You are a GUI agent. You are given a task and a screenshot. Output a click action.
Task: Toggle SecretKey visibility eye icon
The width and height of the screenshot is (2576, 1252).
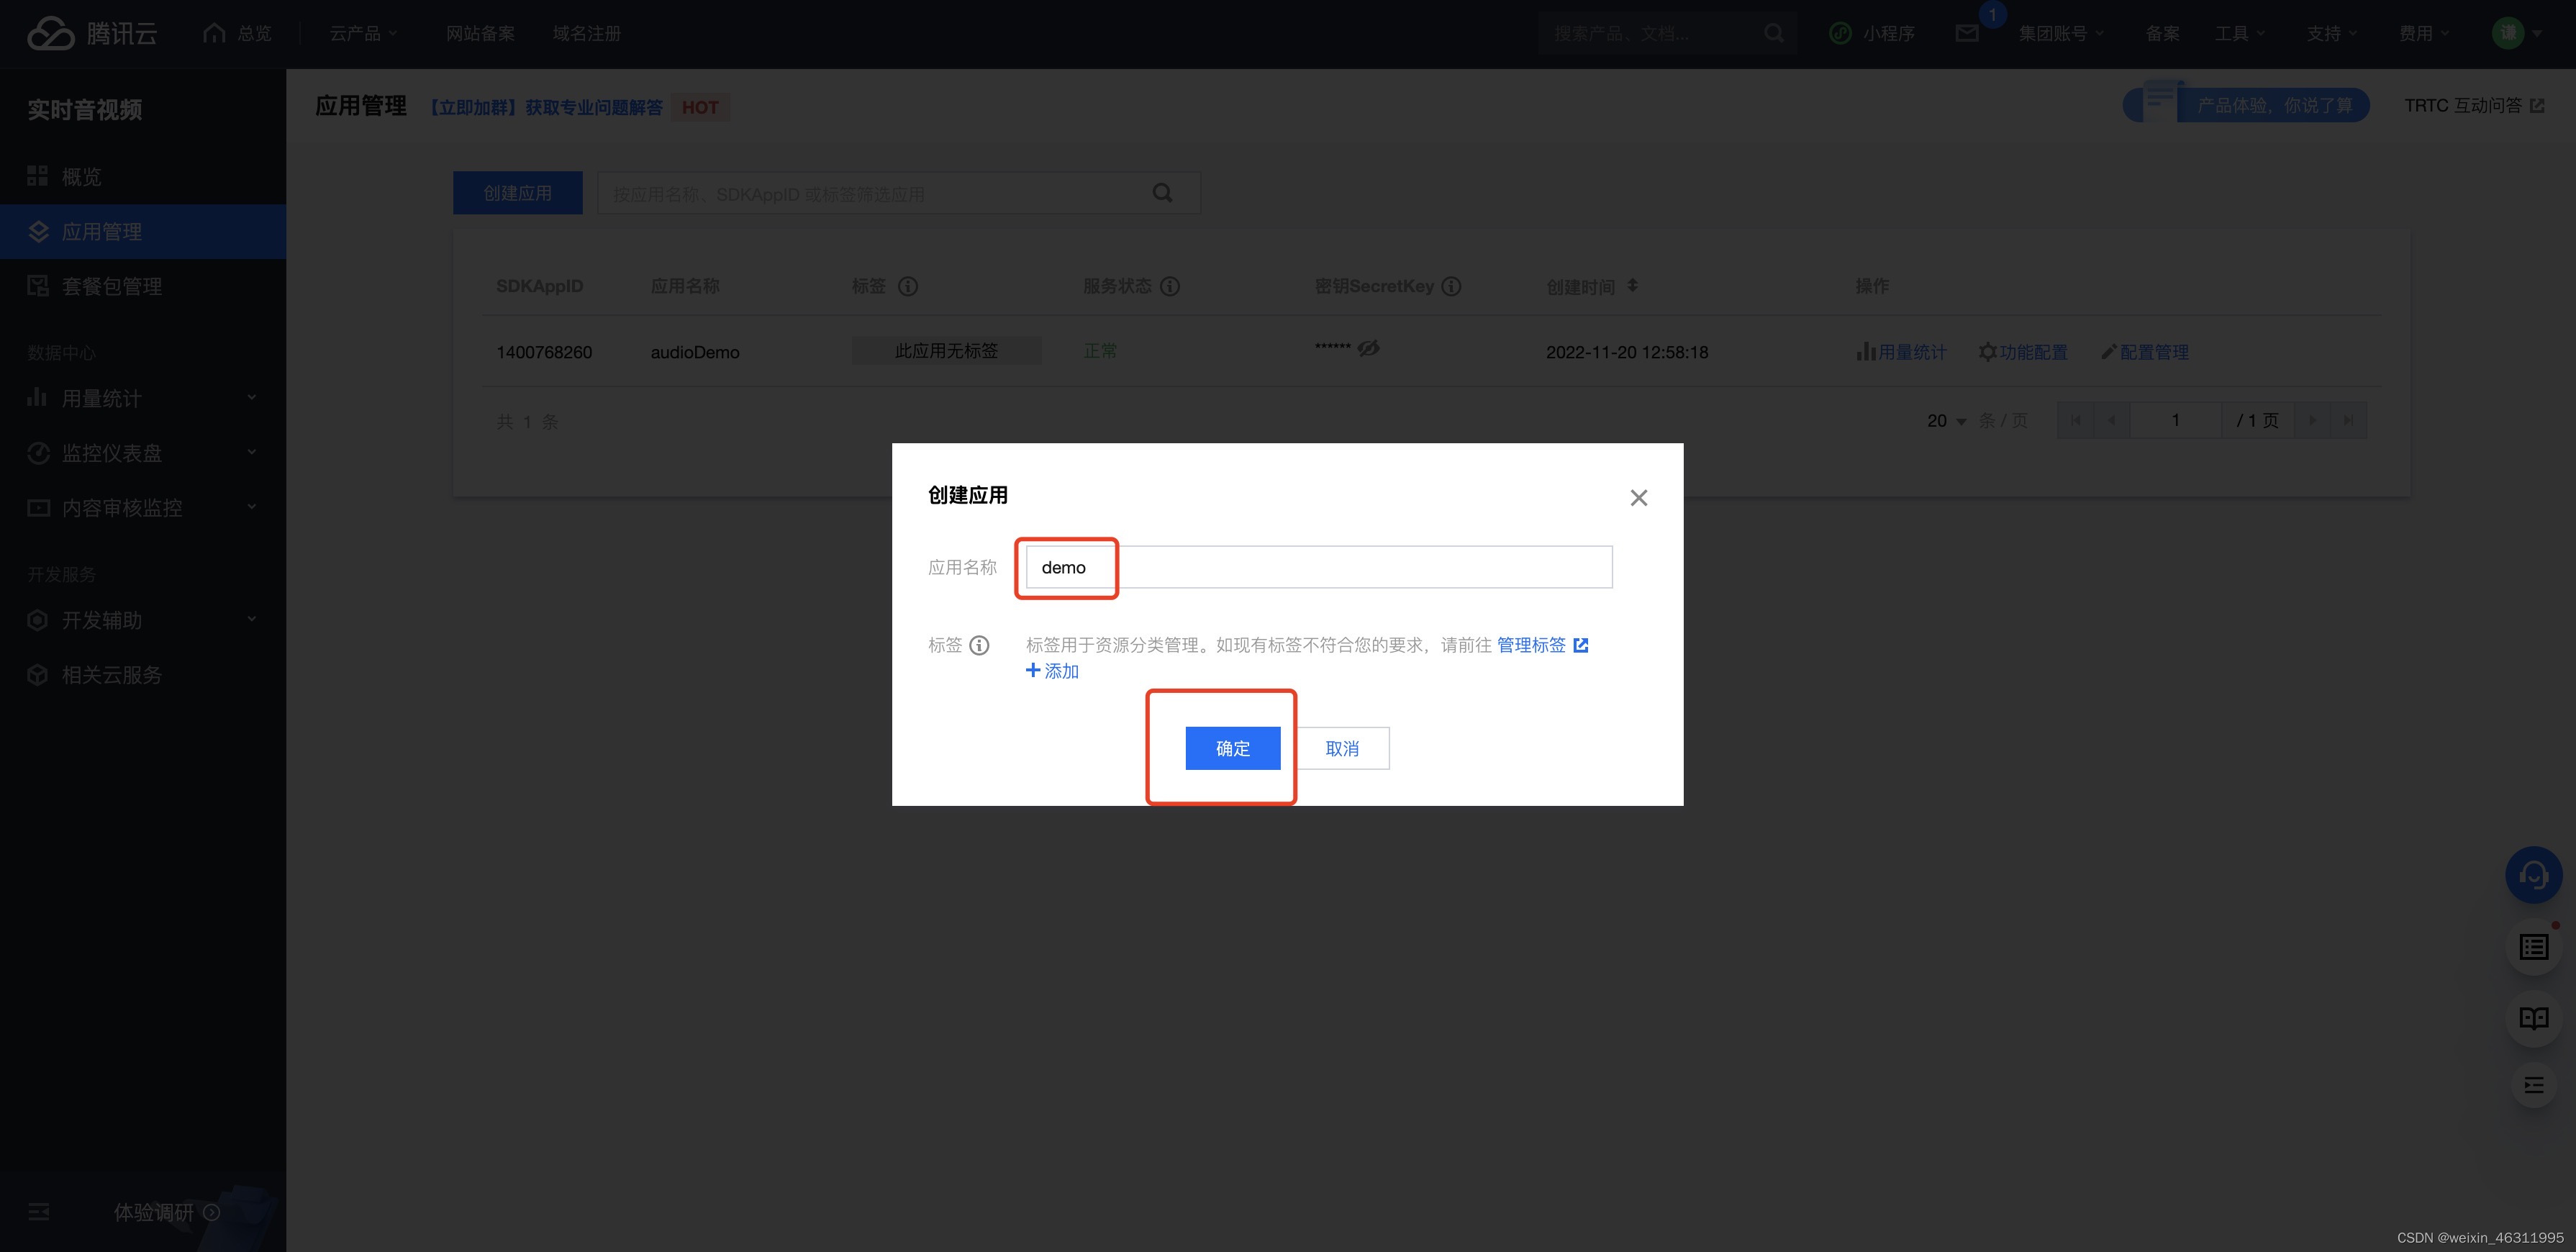click(x=1368, y=348)
